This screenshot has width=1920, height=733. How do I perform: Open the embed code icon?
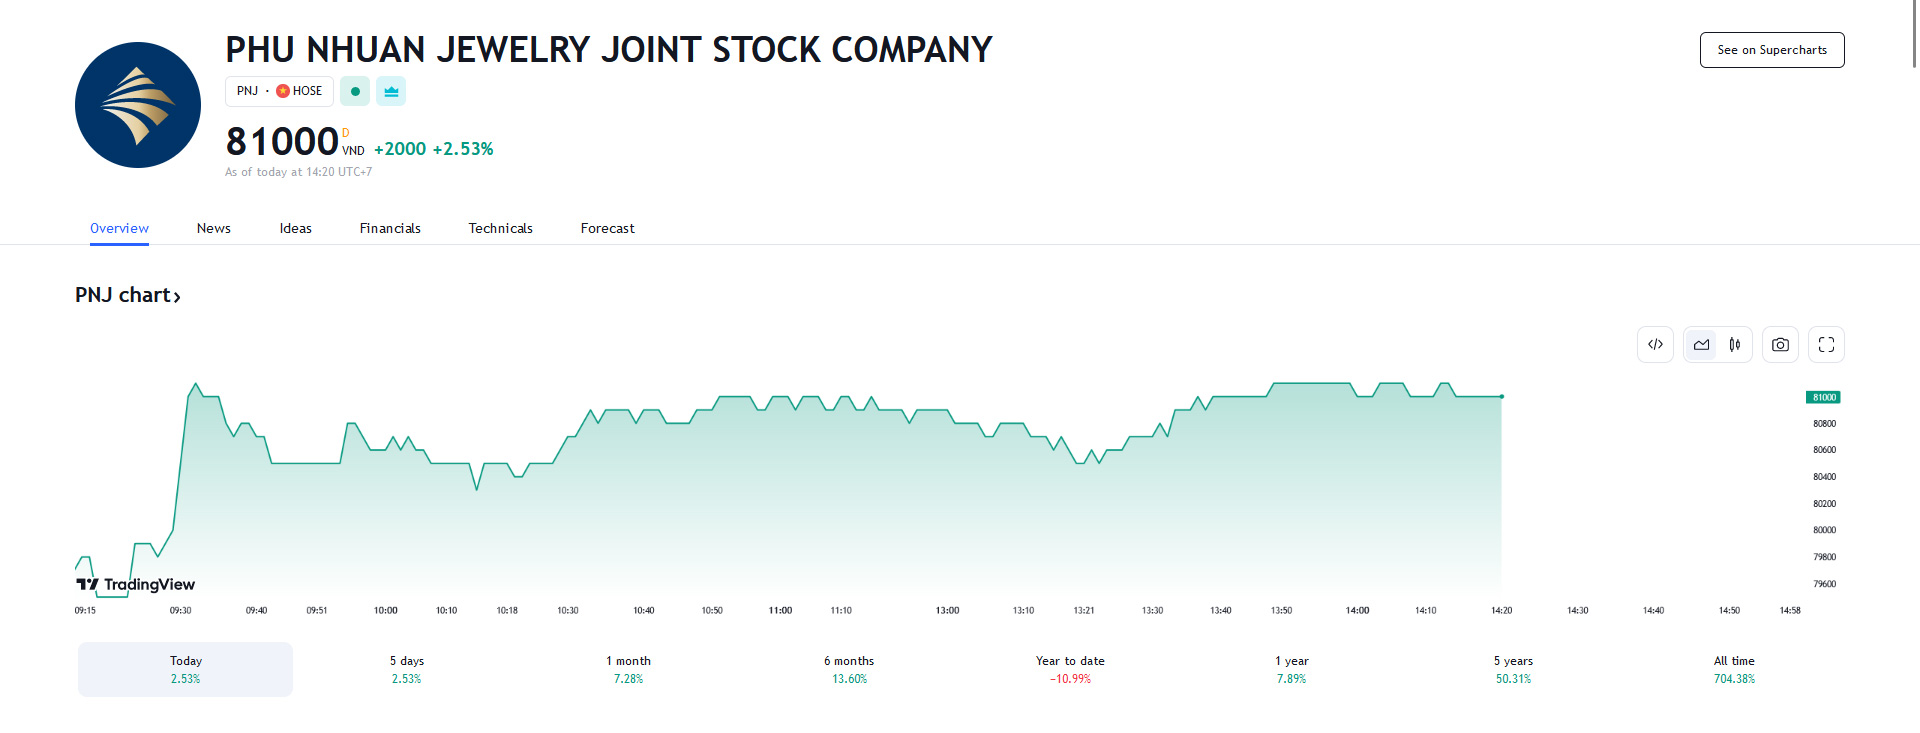click(1655, 344)
